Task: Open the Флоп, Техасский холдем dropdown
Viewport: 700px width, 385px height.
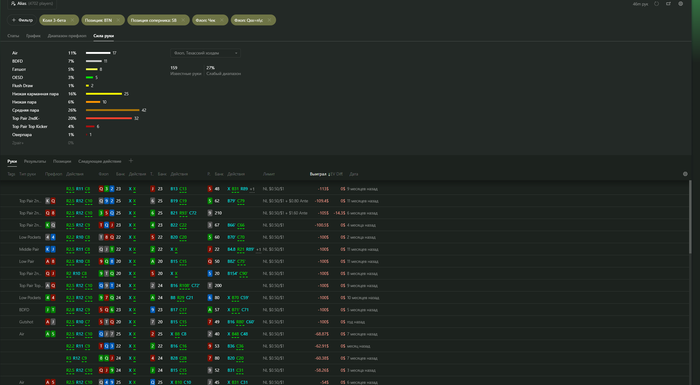Action: 205,53
